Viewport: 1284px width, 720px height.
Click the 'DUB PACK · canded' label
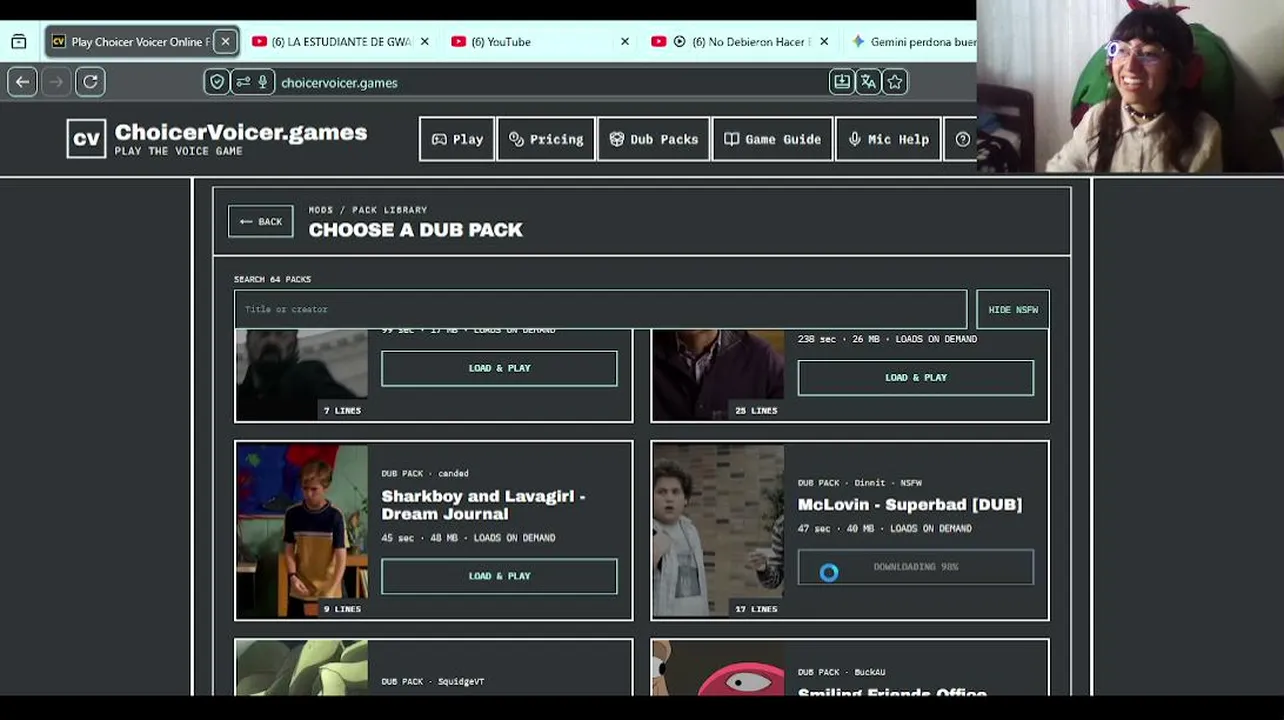(x=425, y=474)
